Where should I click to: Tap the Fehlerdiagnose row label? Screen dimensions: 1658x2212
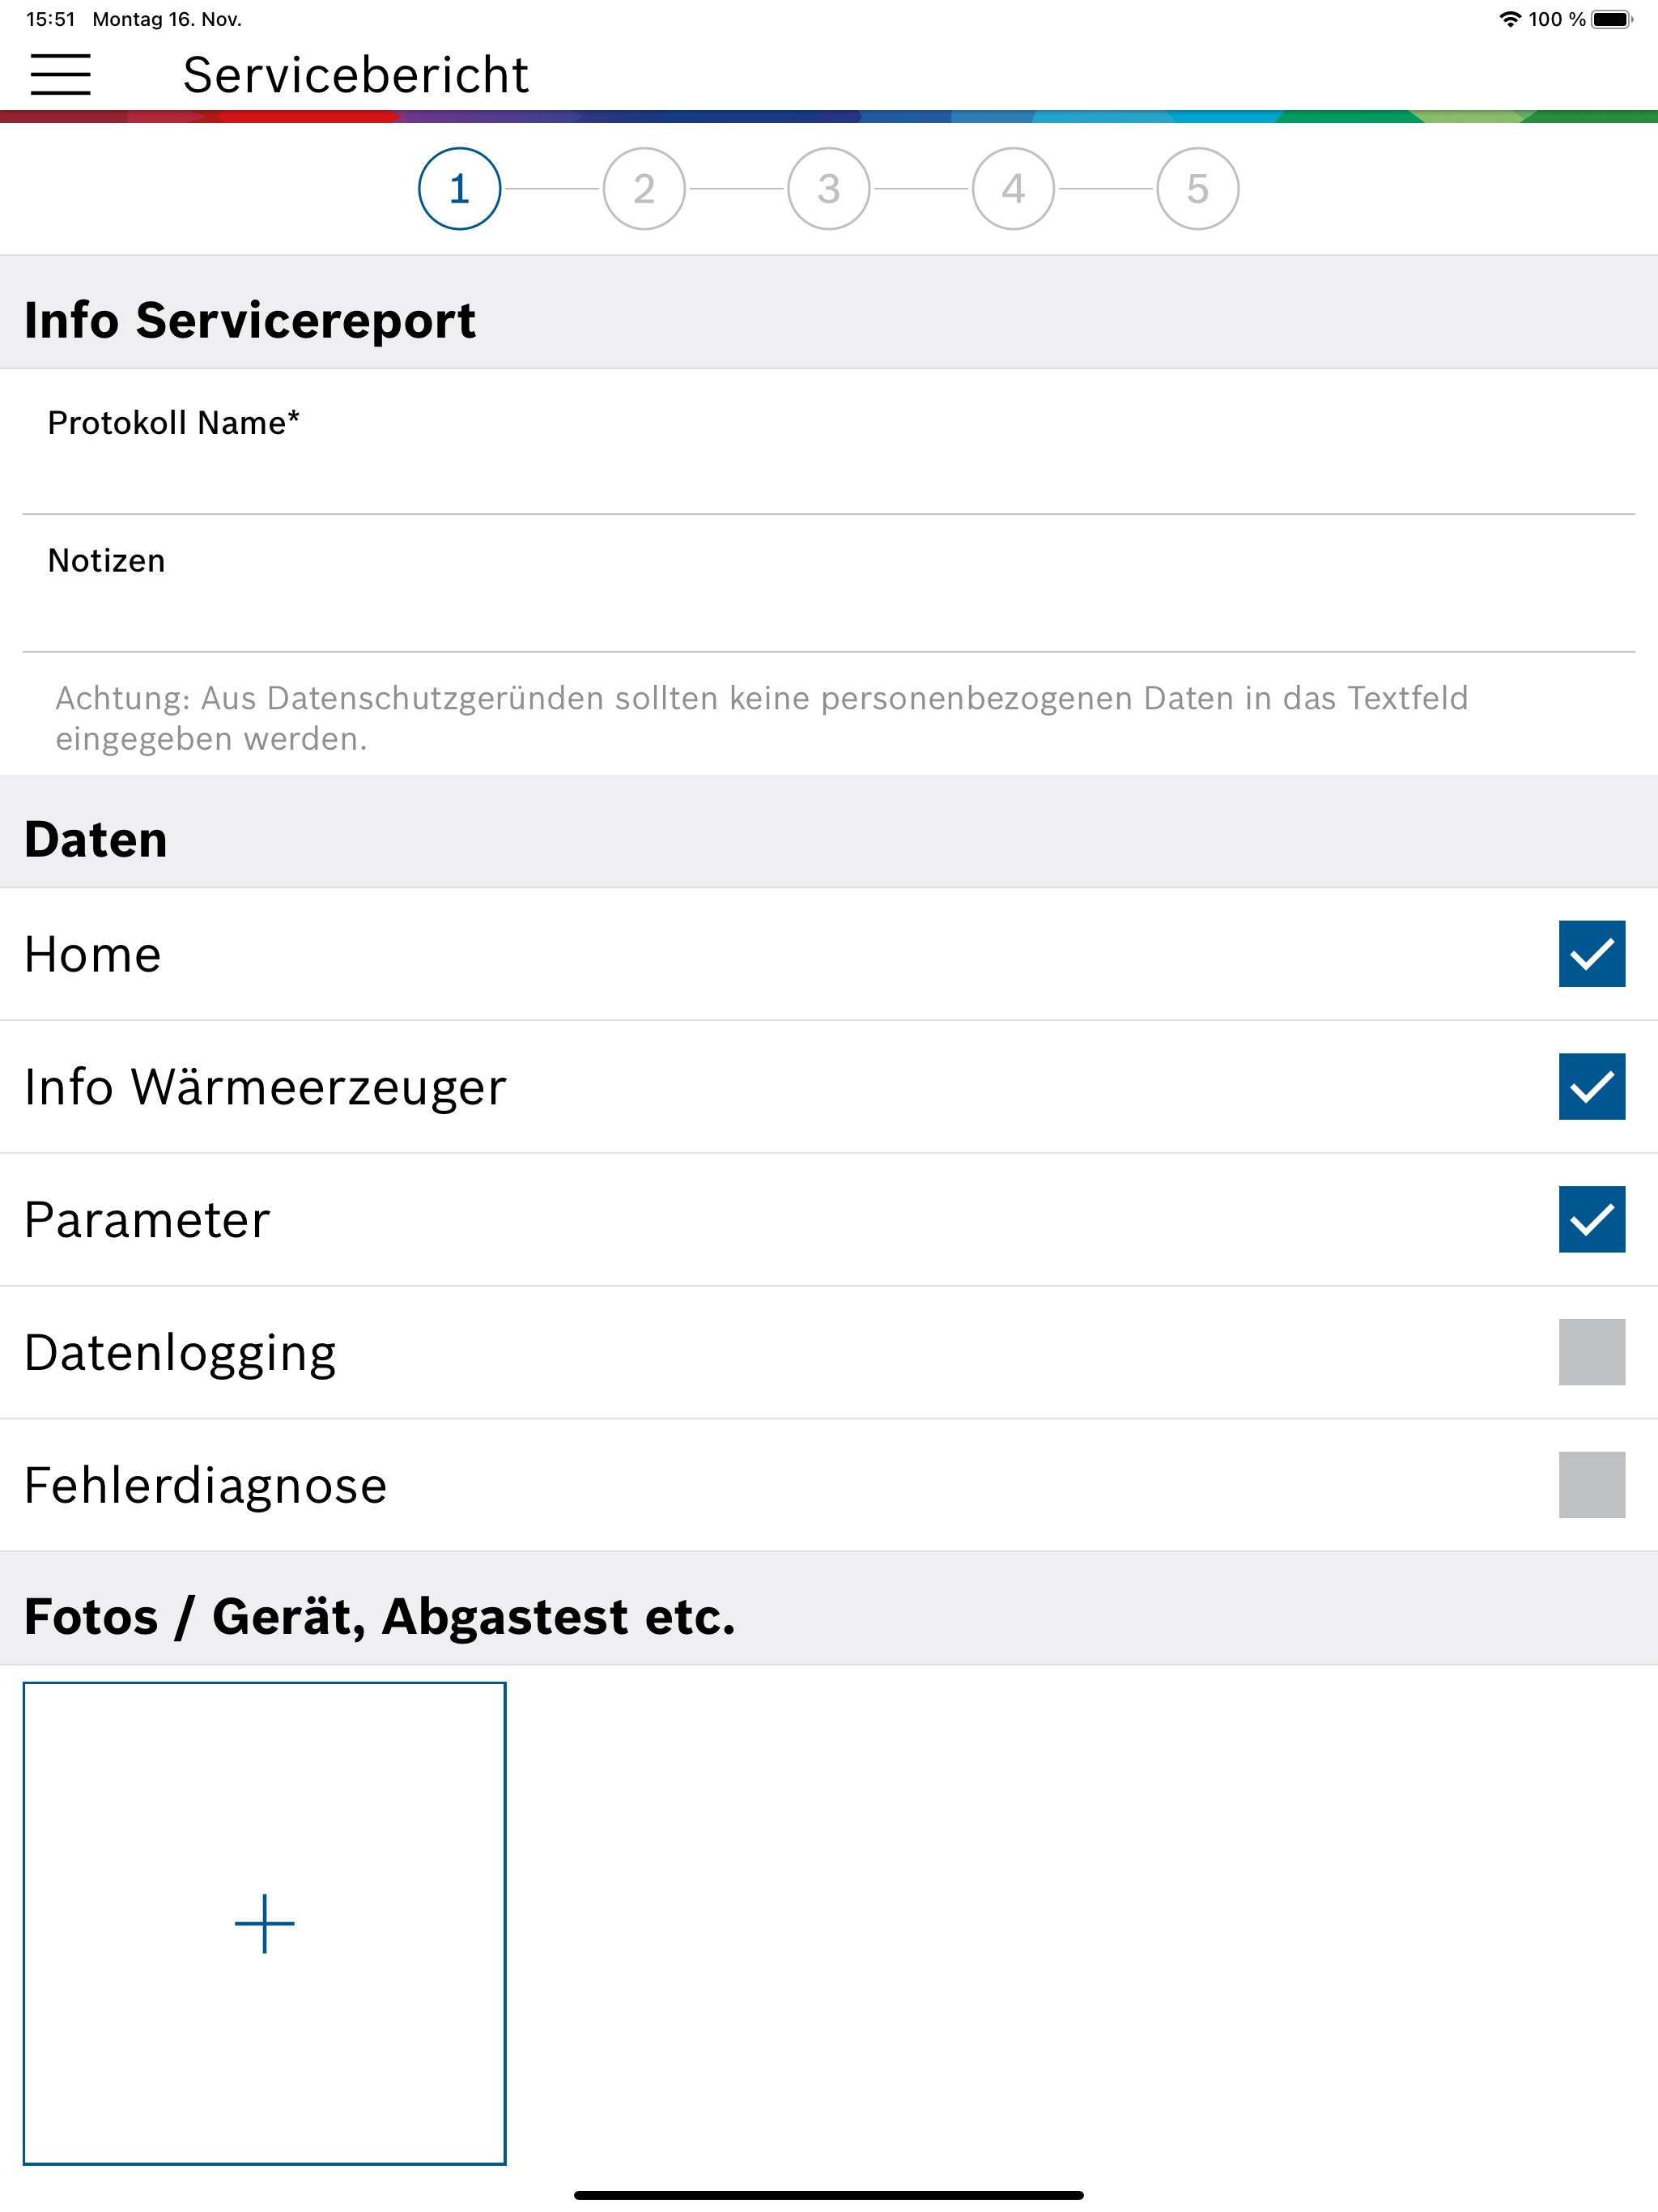click(205, 1485)
